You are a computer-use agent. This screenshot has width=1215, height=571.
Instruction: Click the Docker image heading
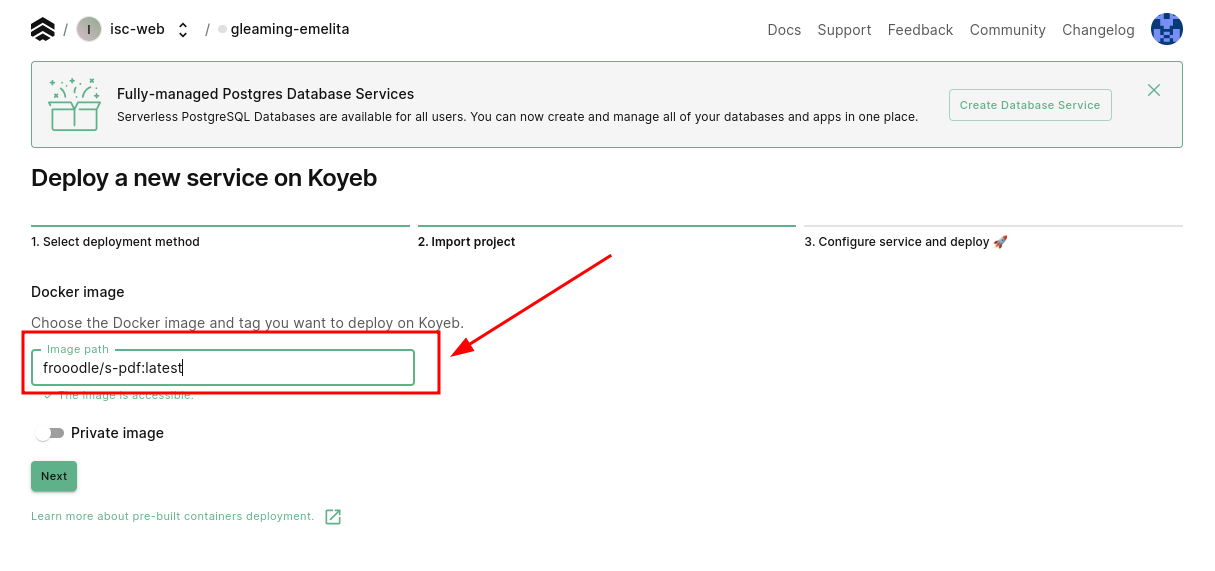coord(78,292)
